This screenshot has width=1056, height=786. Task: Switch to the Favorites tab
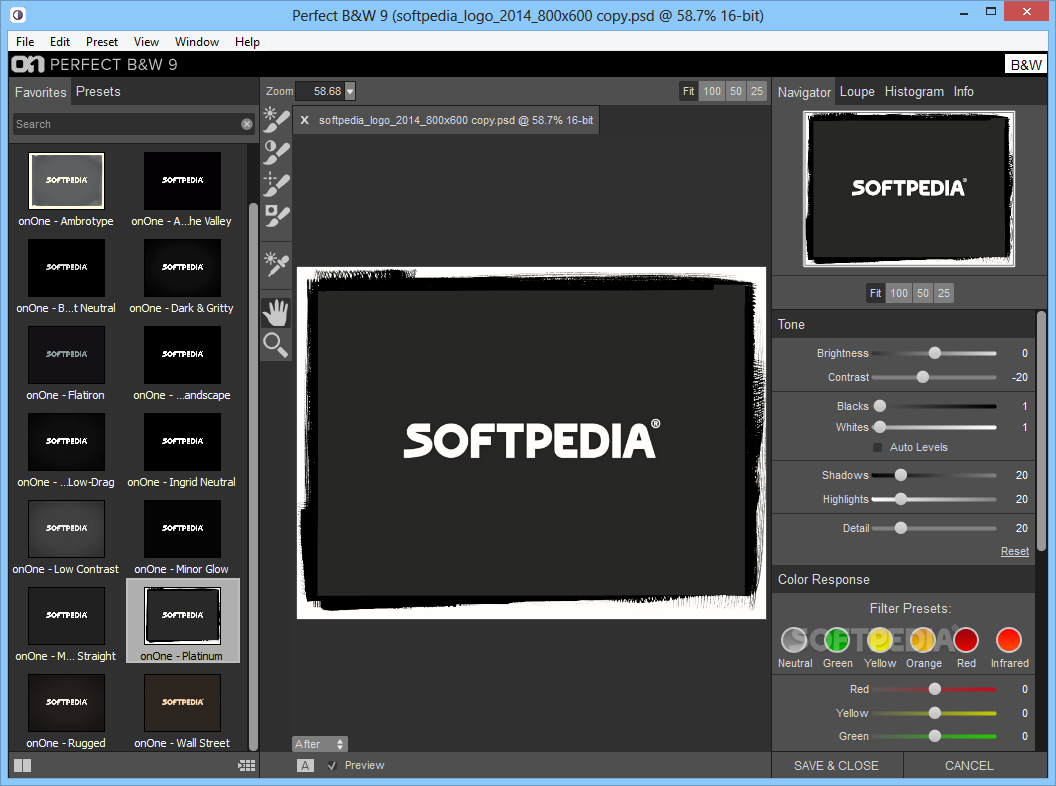[x=40, y=92]
